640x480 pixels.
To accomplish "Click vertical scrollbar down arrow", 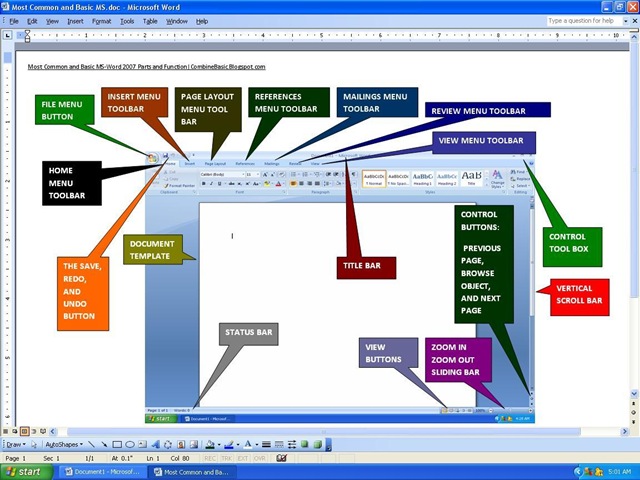I will pos(634,394).
